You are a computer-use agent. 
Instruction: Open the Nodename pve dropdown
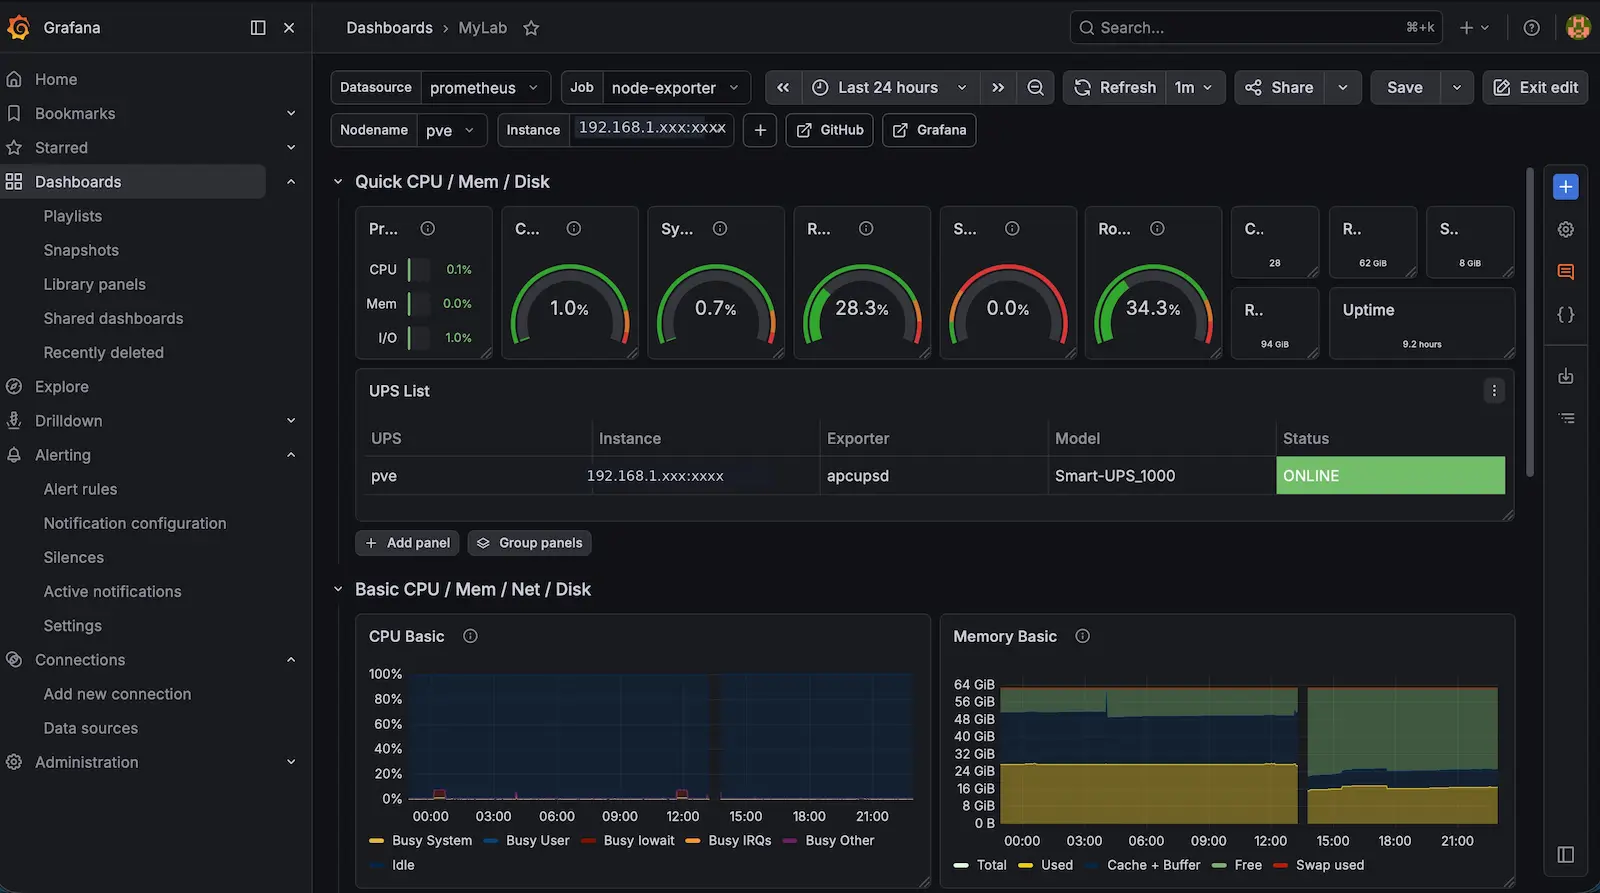pyautogui.click(x=451, y=130)
